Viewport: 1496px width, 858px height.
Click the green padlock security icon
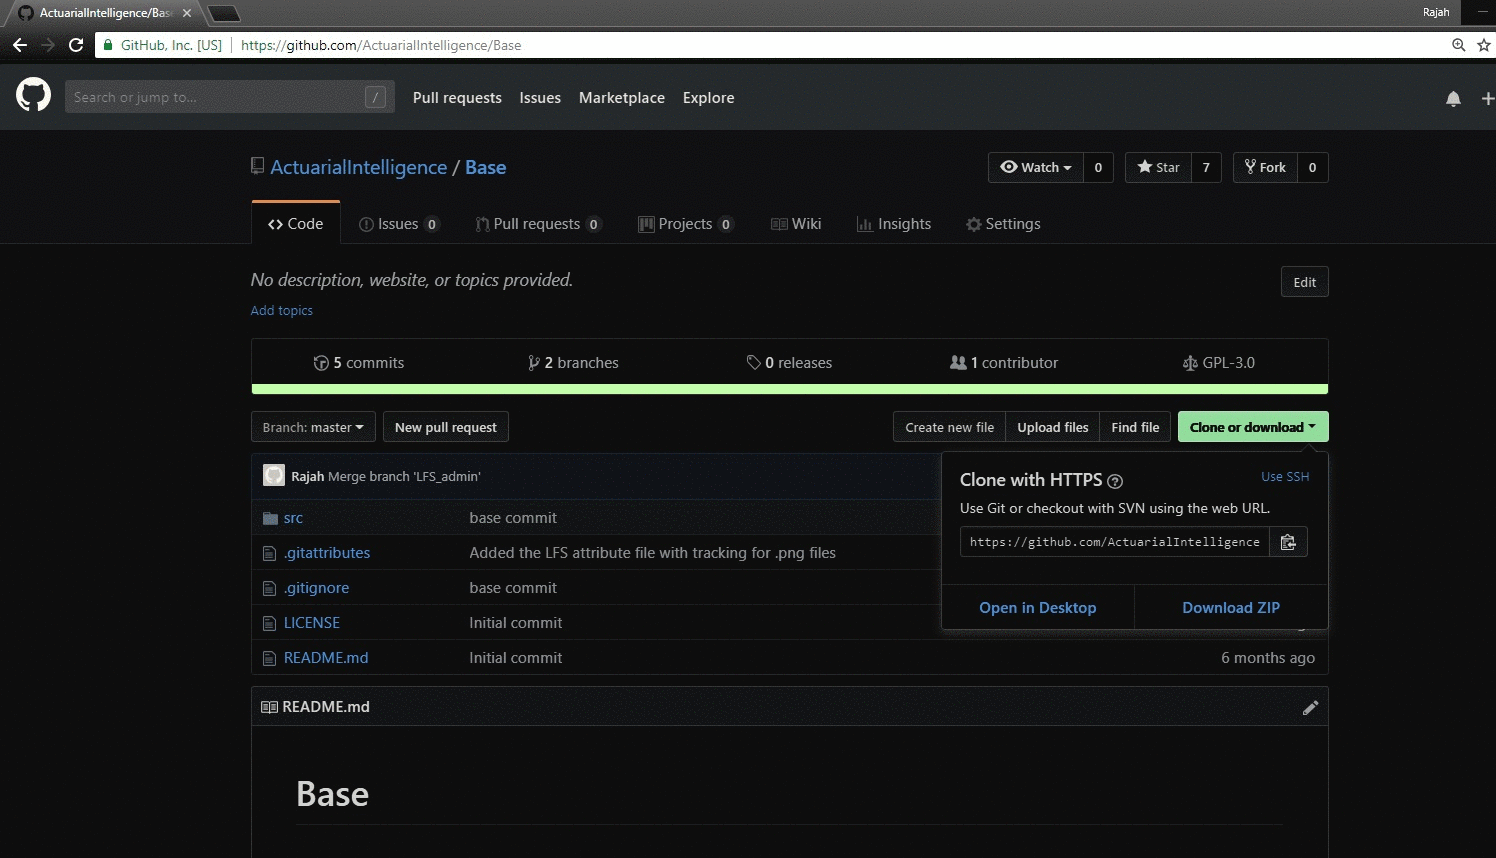point(108,45)
